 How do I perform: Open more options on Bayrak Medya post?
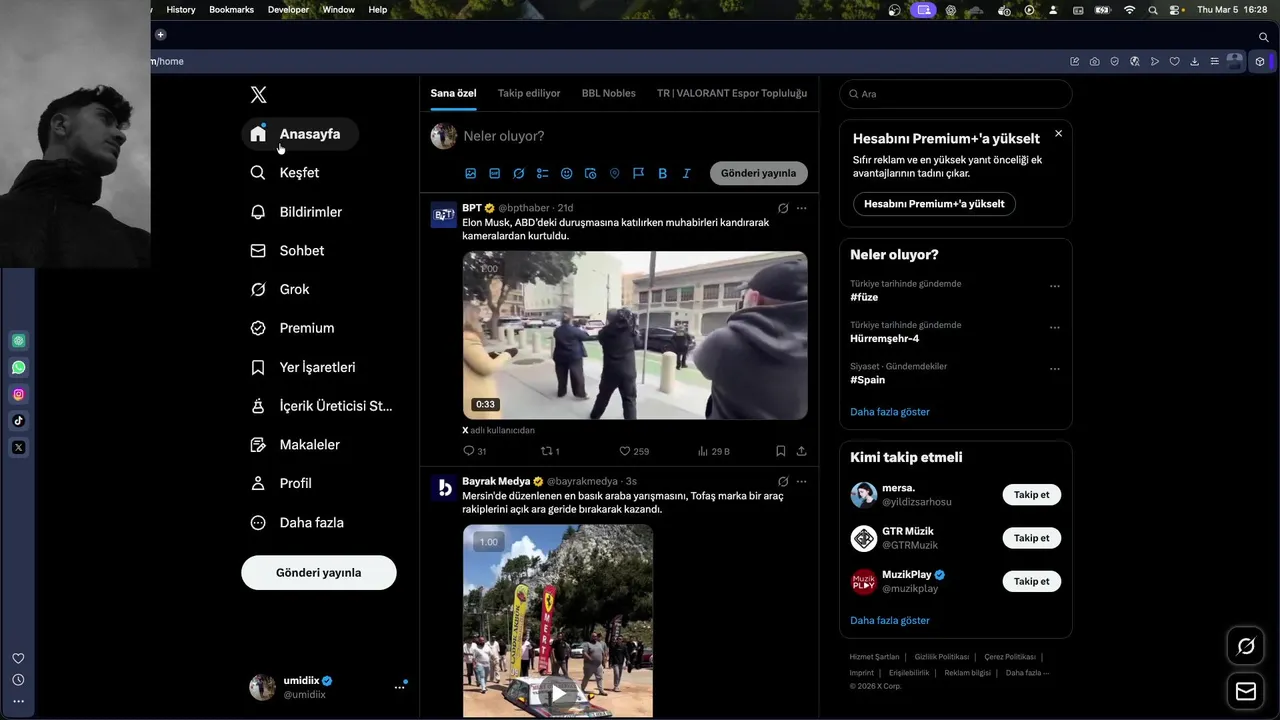801,481
